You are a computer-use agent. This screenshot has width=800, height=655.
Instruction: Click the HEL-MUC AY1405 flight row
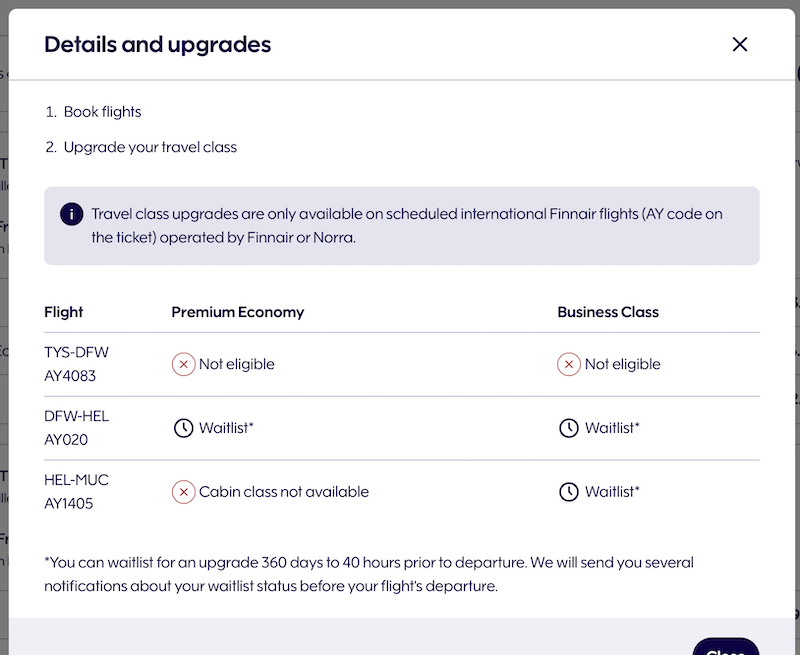[77, 492]
